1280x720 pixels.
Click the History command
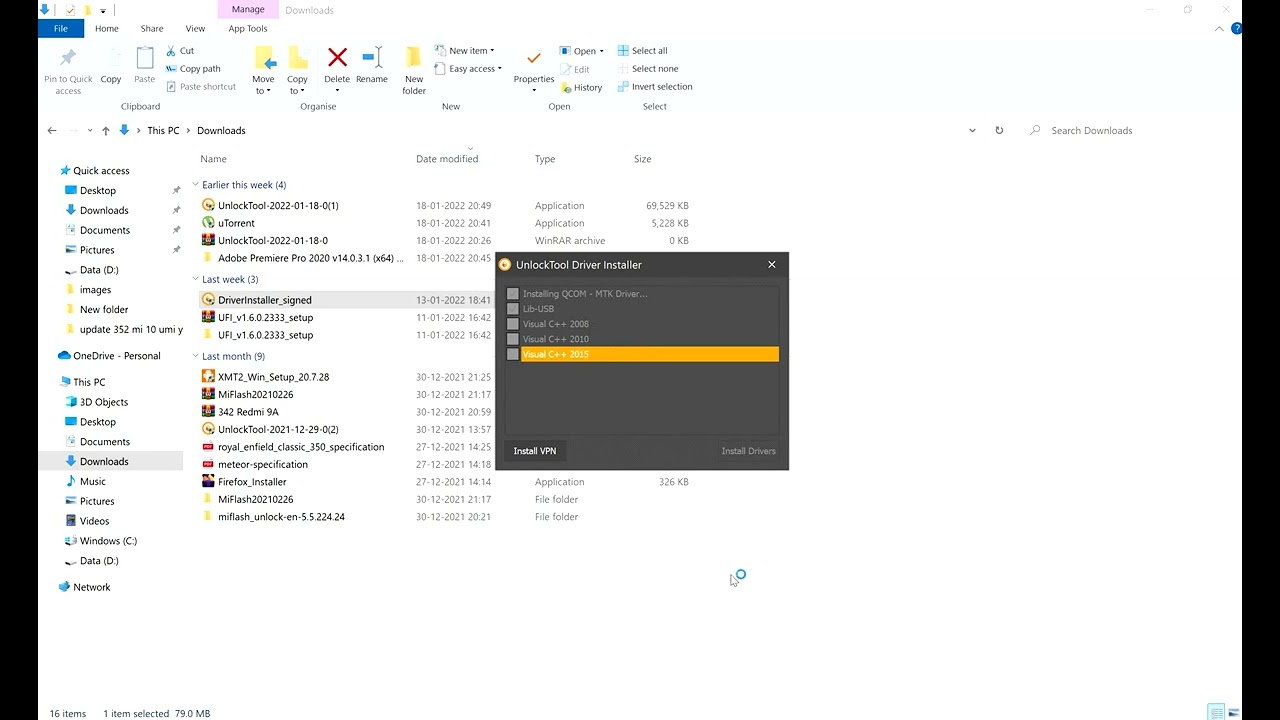coord(580,88)
